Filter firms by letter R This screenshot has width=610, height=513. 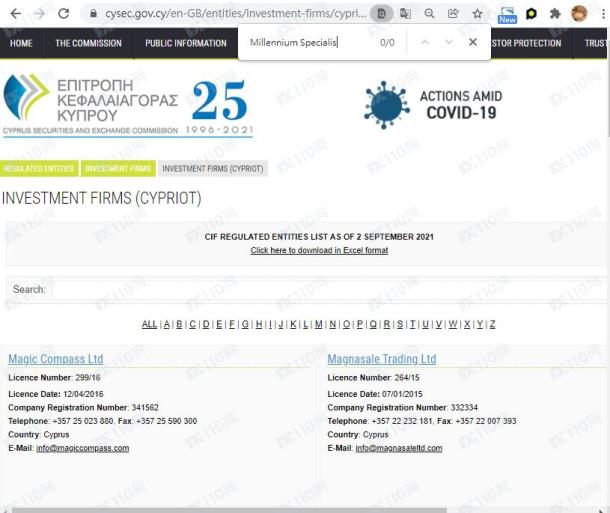[x=386, y=324]
